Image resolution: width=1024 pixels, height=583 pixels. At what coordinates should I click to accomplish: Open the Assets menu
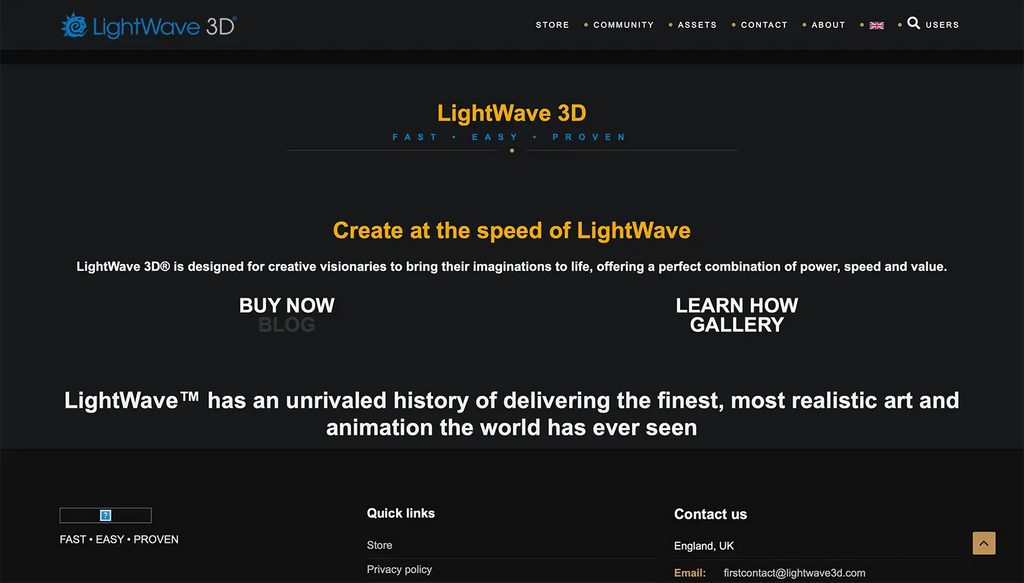[697, 25]
